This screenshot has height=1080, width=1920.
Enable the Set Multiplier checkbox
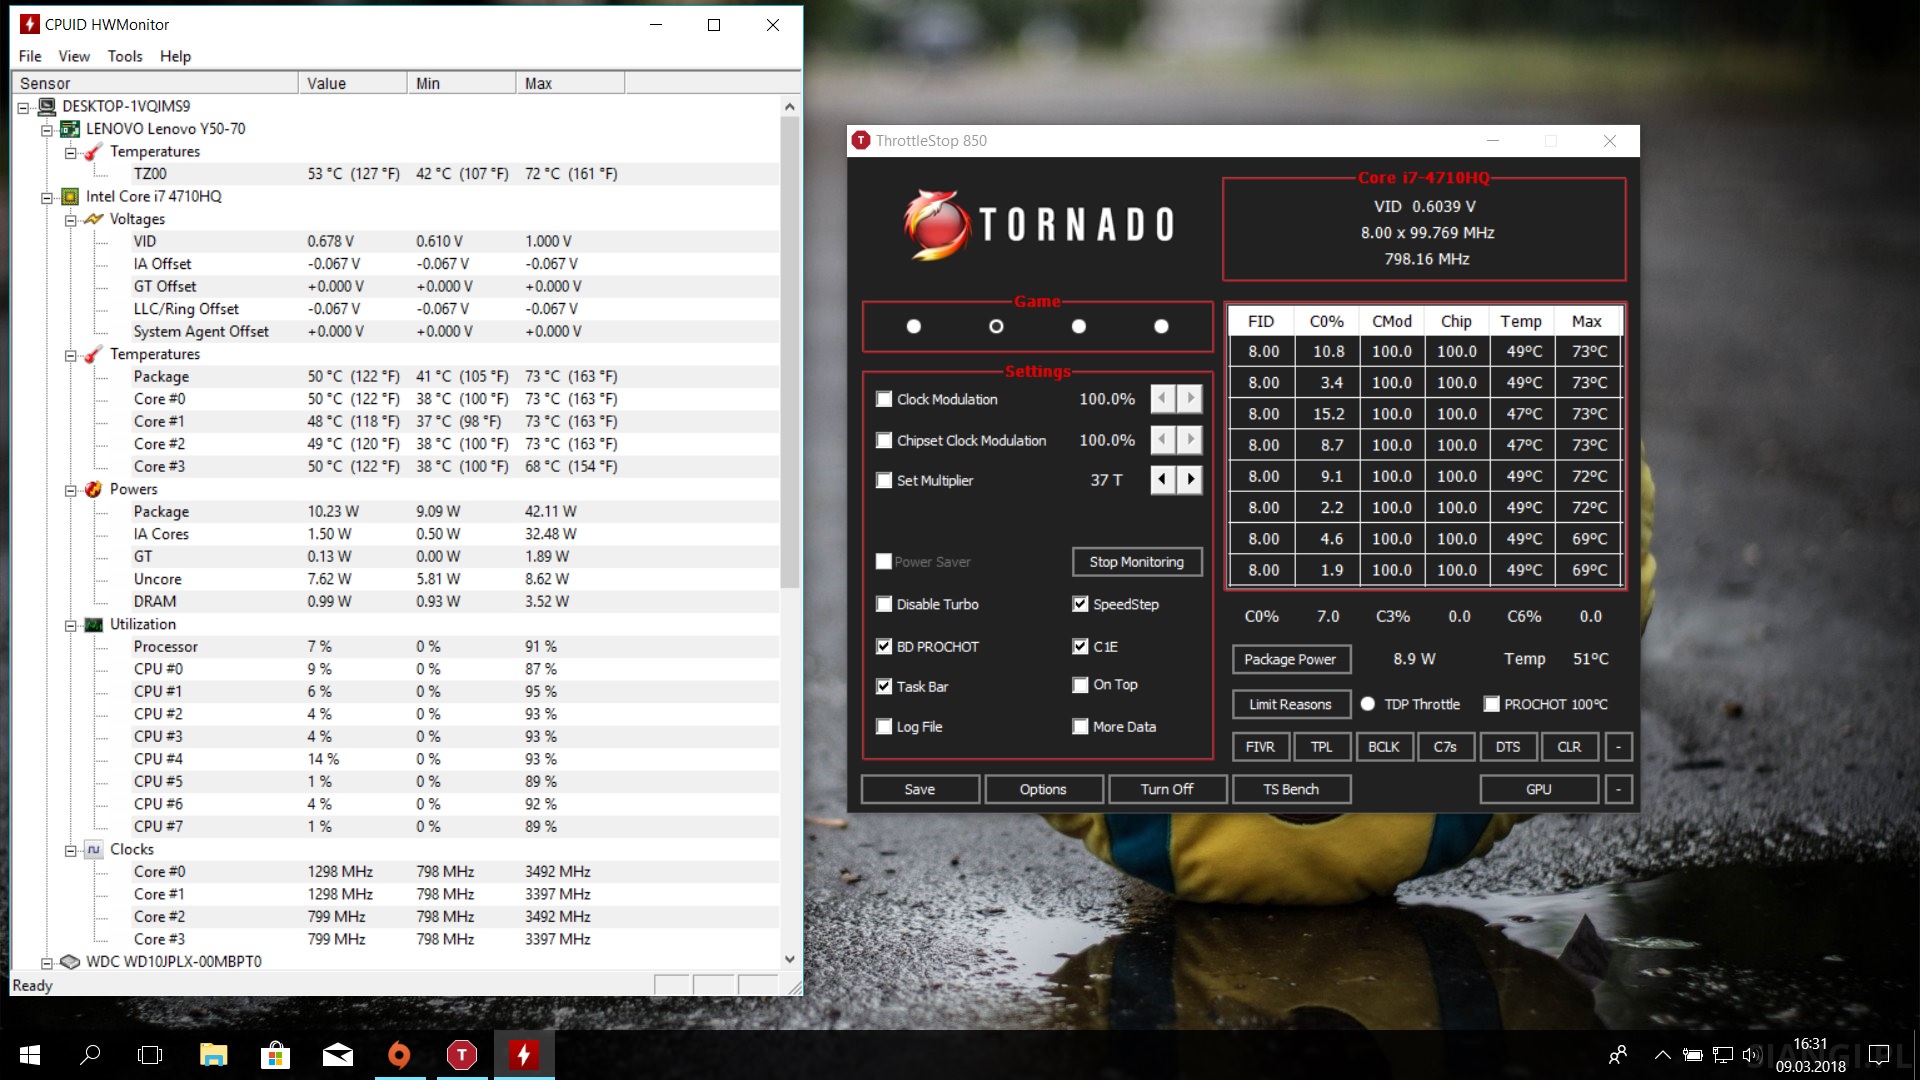point(884,480)
